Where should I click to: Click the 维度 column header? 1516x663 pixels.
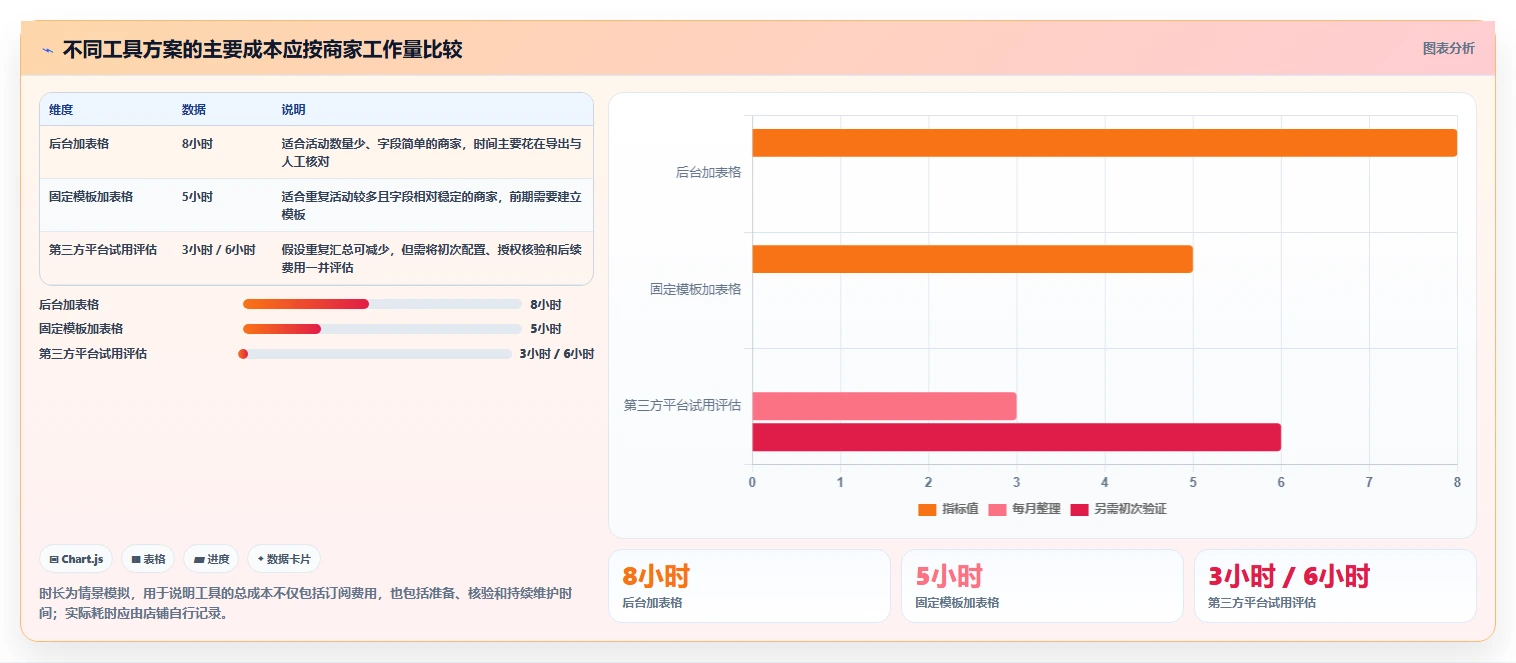tap(61, 110)
